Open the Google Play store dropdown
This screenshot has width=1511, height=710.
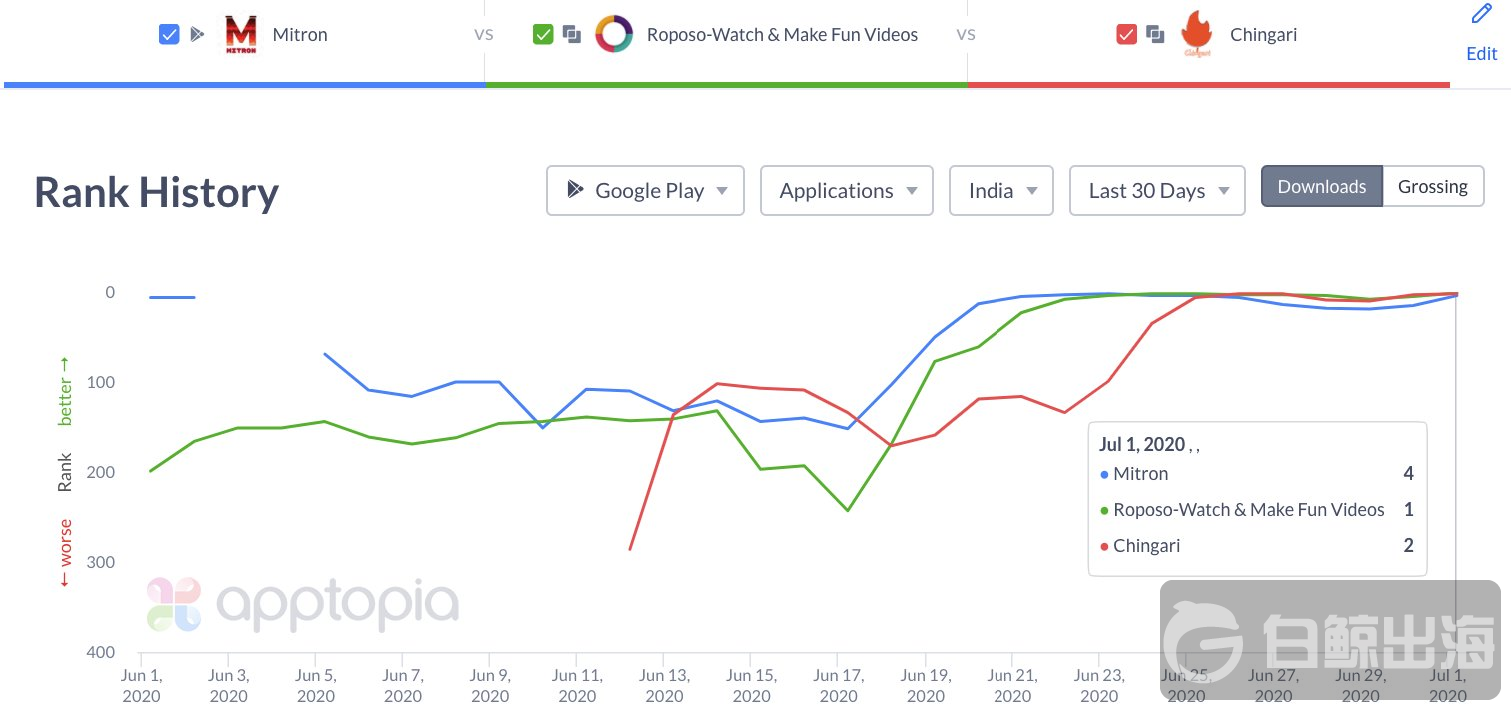tap(645, 191)
